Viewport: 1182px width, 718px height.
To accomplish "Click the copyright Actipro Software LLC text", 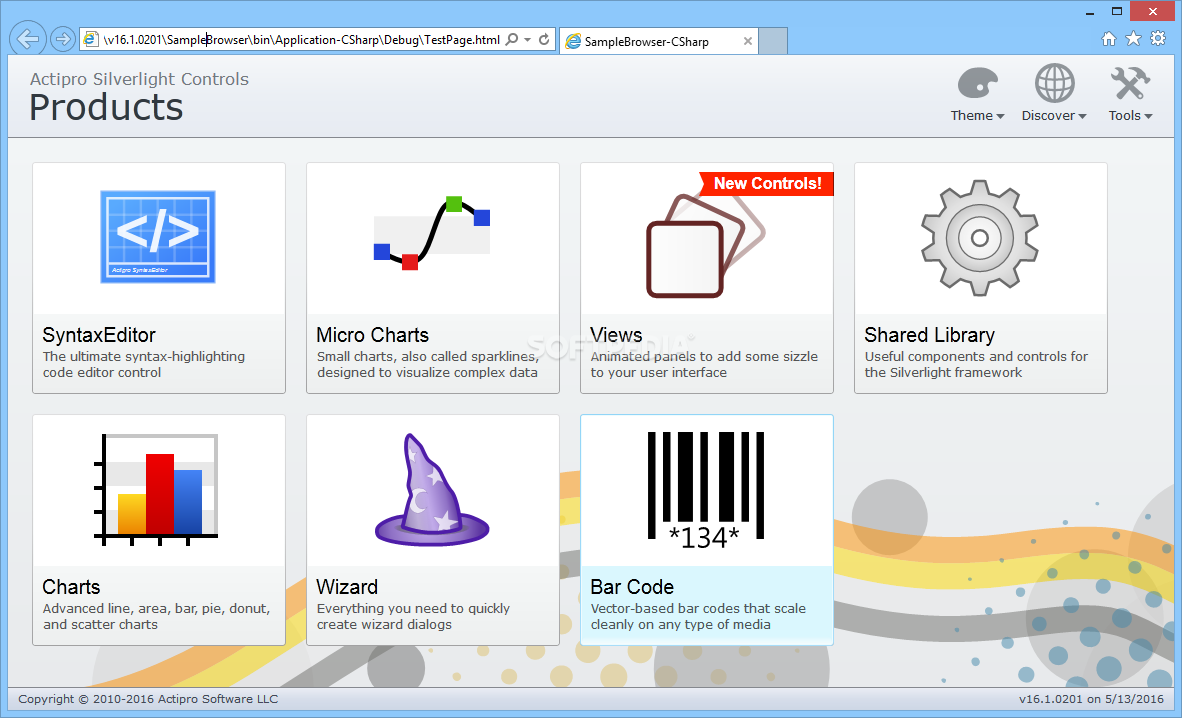I will 148,699.
